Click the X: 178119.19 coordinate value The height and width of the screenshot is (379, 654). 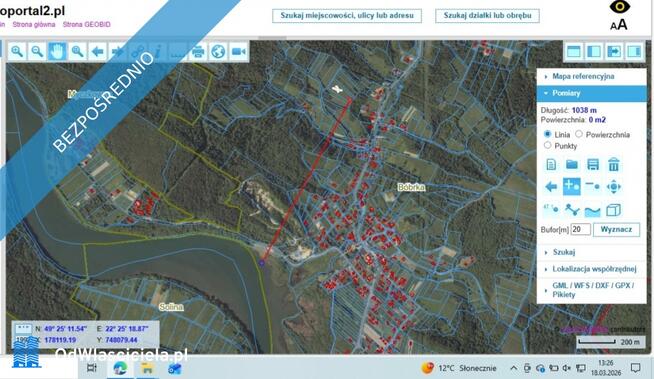pos(56,340)
